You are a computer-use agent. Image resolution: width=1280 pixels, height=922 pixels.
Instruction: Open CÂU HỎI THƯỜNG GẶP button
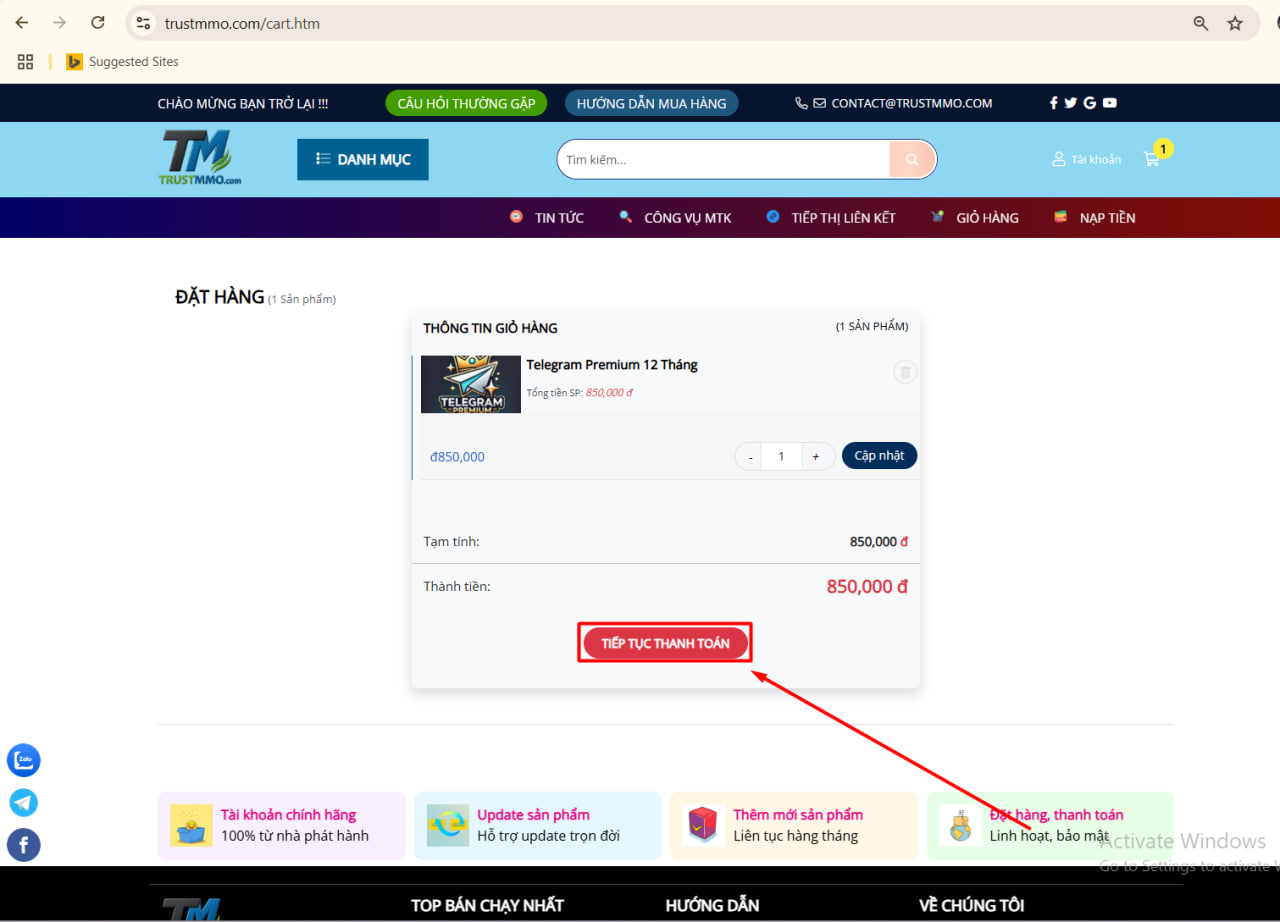coord(466,103)
